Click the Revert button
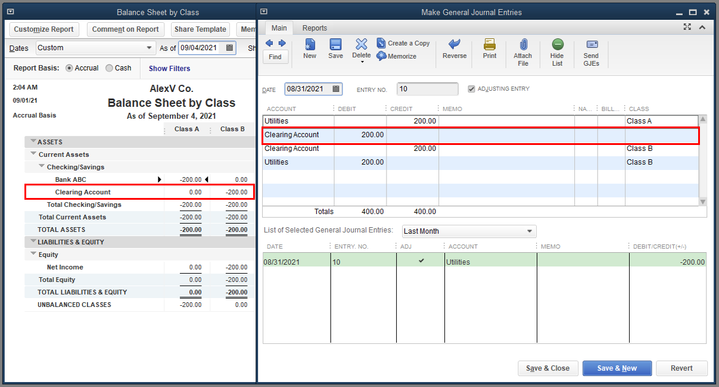 (681, 368)
